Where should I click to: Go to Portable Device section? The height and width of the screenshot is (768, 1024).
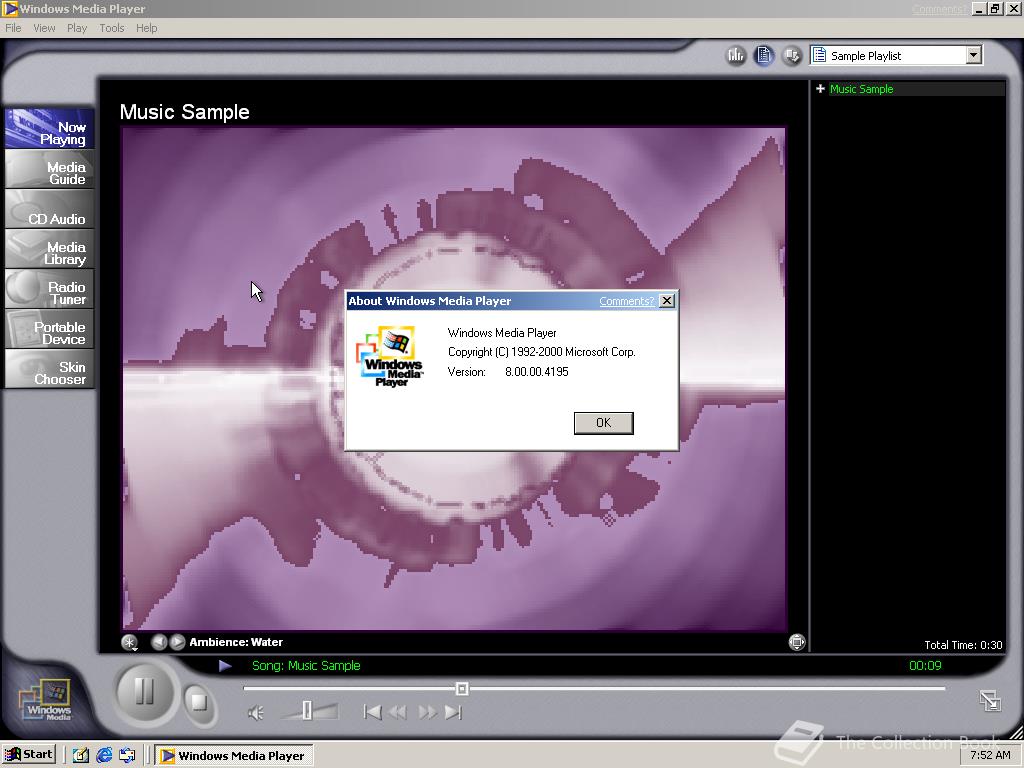(x=50, y=329)
